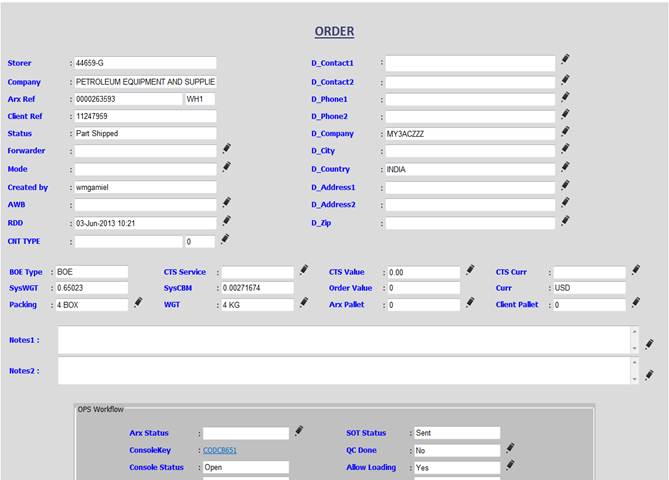Click the empty Mode input

pos(145,169)
